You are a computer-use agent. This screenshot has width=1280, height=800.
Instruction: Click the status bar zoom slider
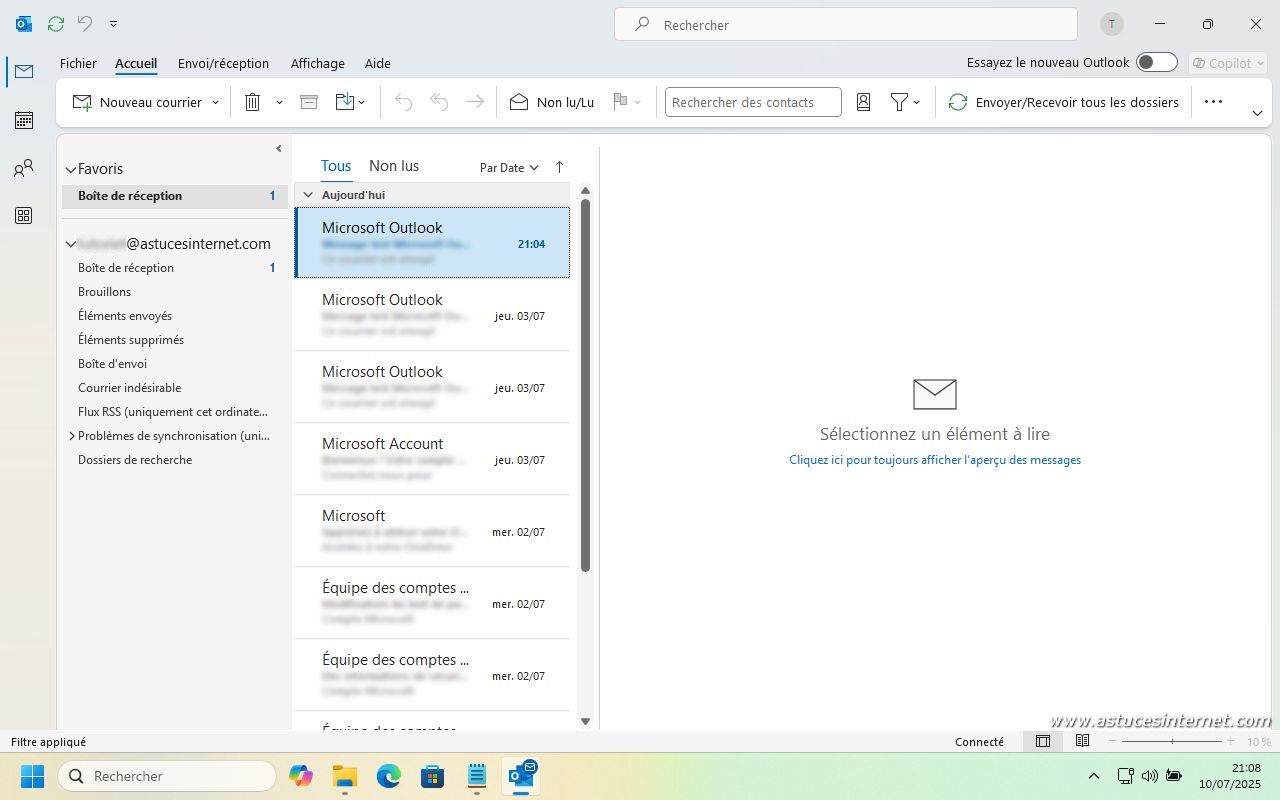1172,742
